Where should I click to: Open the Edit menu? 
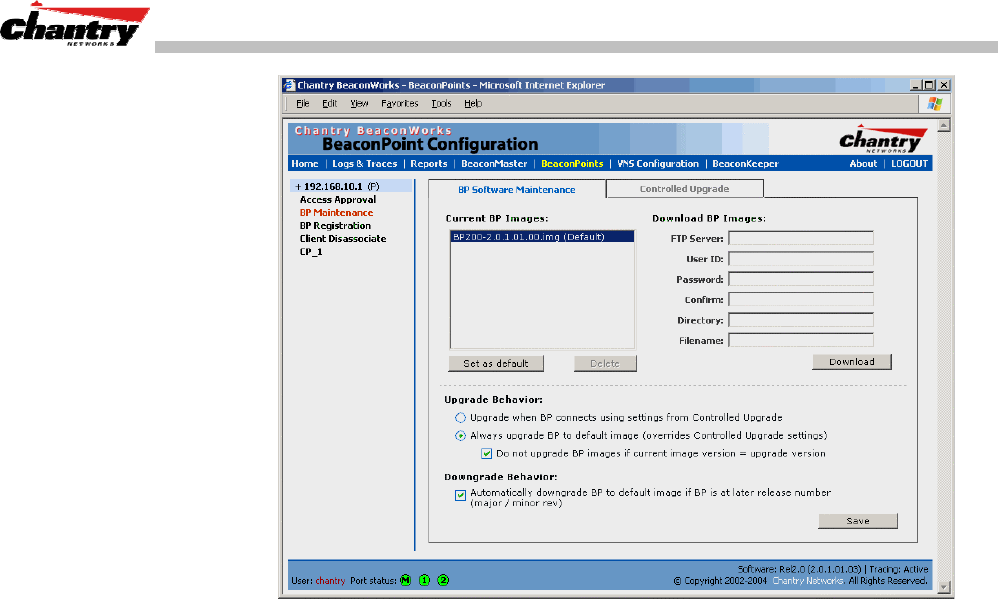pyautogui.click(x=329, y=103)
